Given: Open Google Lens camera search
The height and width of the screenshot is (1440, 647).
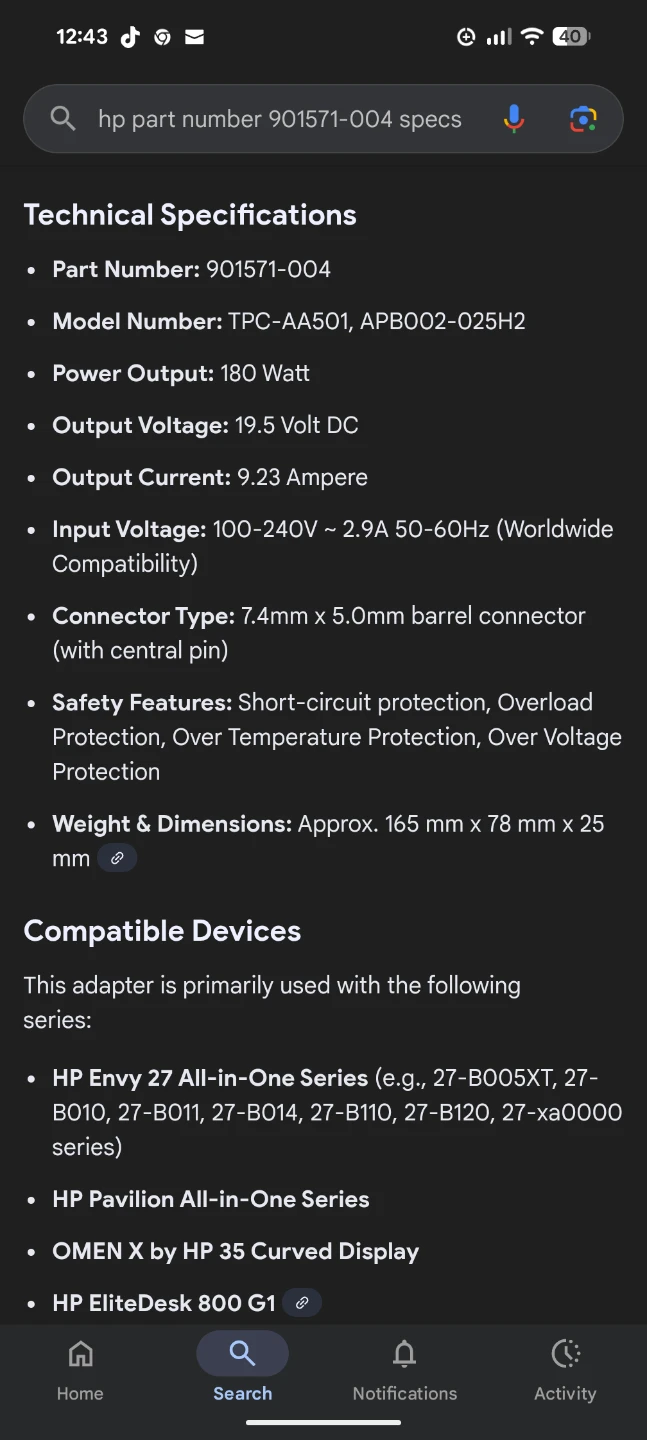Looking at the screenshot, I should click(x=583, y=119).
